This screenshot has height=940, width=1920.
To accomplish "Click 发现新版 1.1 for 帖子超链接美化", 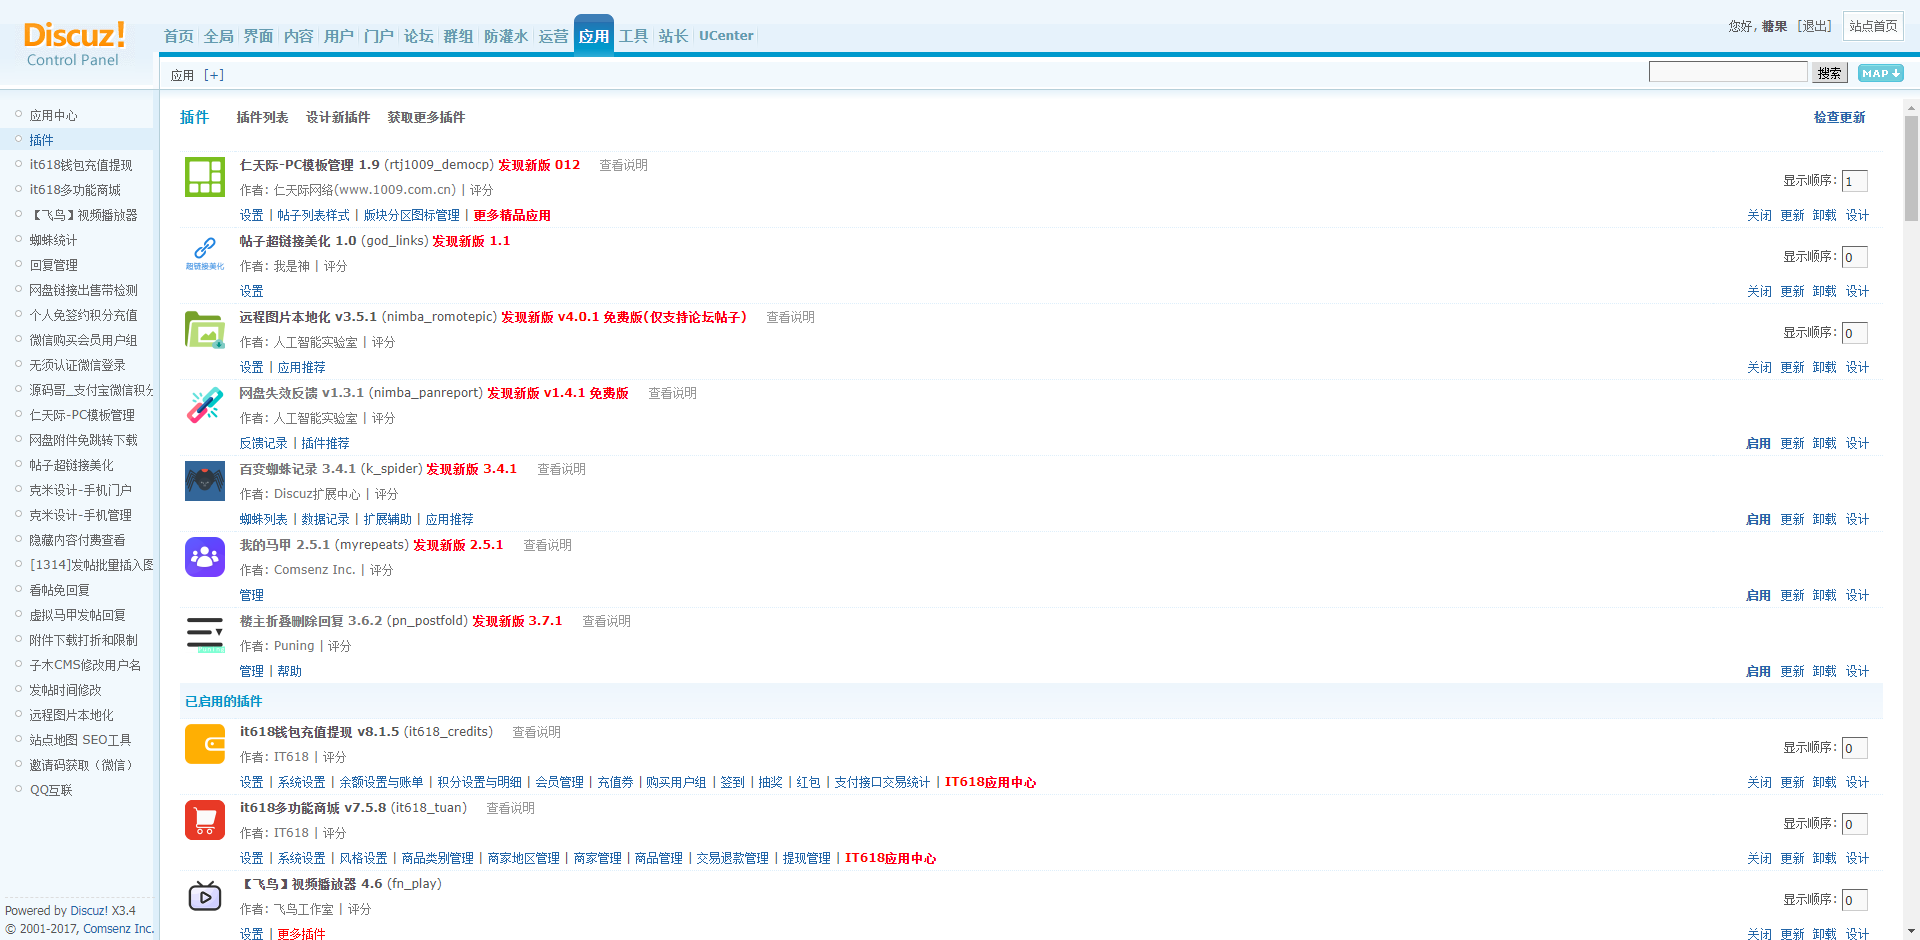I will click(471, 241).
